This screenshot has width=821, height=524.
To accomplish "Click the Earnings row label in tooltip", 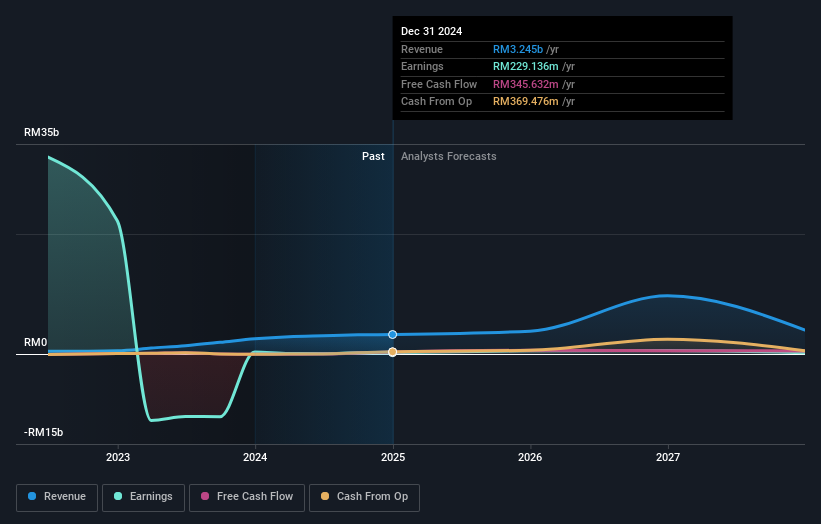I will [422, 66].
